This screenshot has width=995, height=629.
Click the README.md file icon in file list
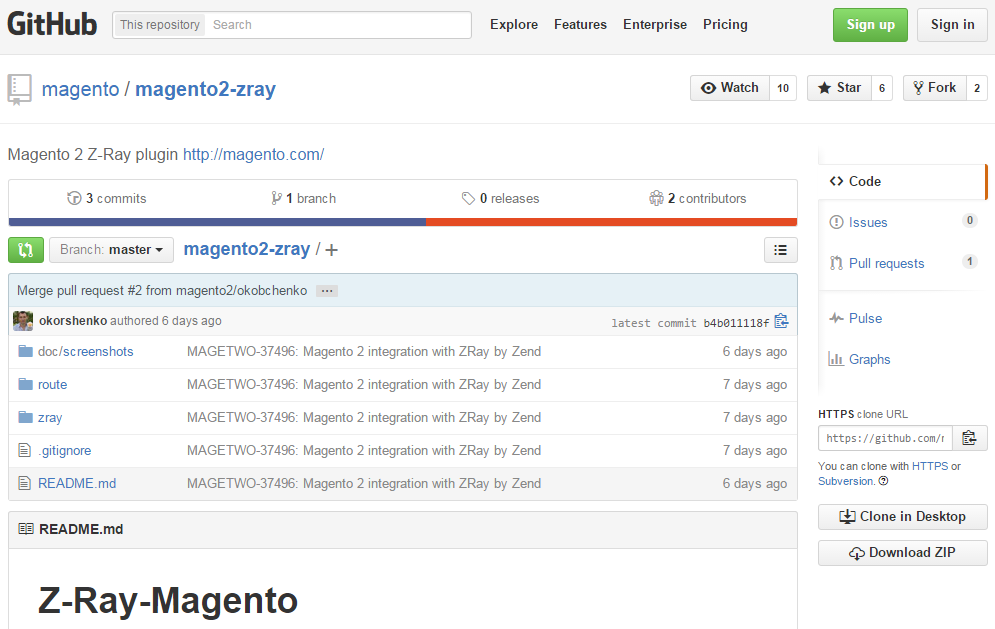tap(25, 484)
